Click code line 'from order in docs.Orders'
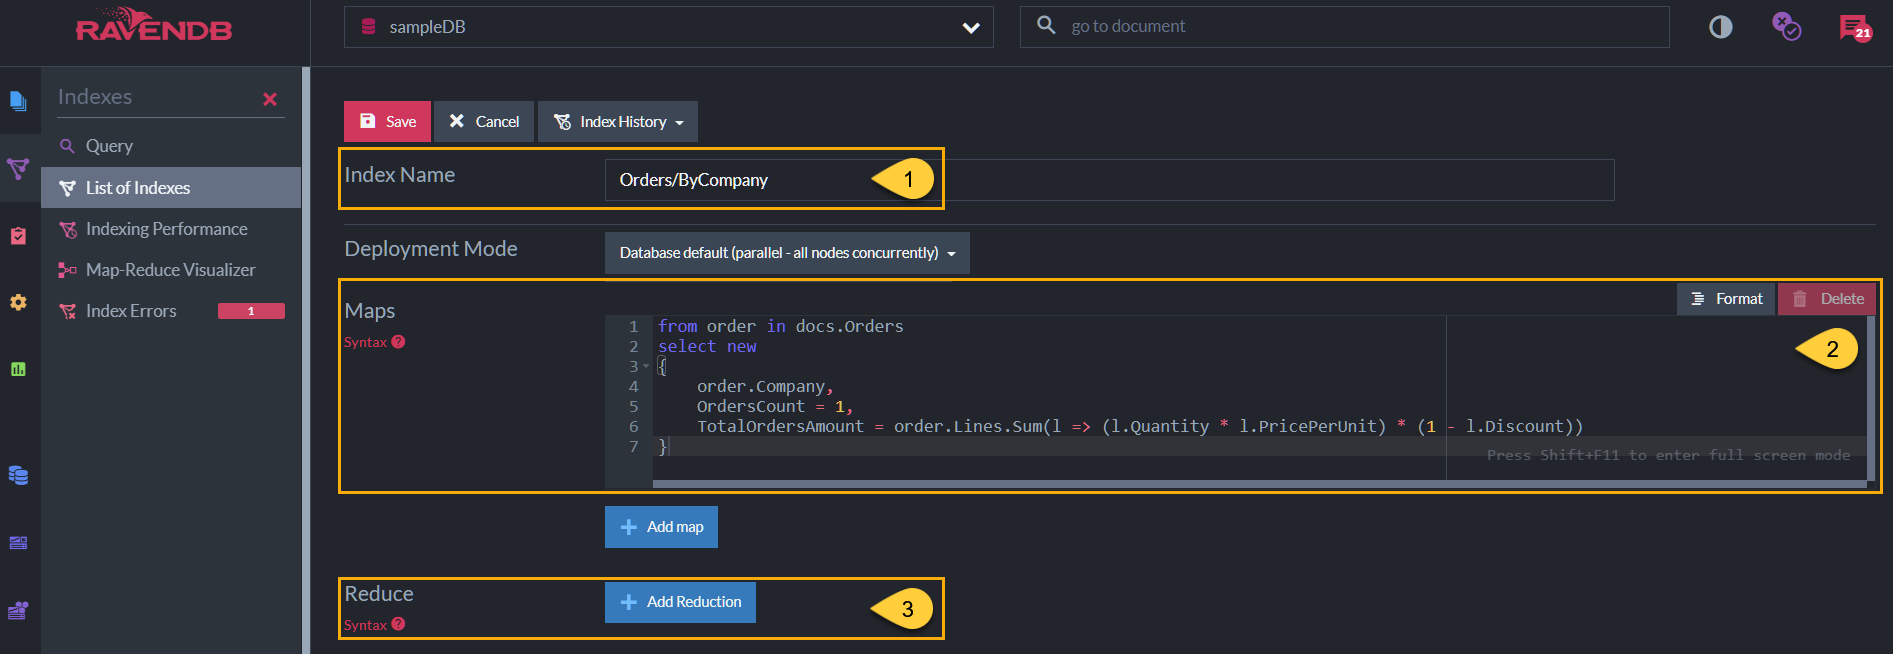Image resolution: width=1893 pixels, height=654 pixels. (x=780, y=326)
